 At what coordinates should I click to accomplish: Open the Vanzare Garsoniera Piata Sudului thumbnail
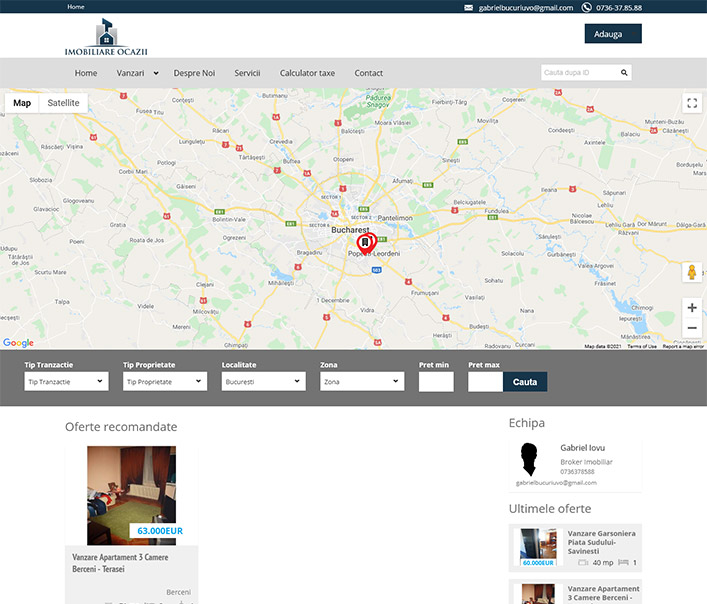tap(538, 547)
